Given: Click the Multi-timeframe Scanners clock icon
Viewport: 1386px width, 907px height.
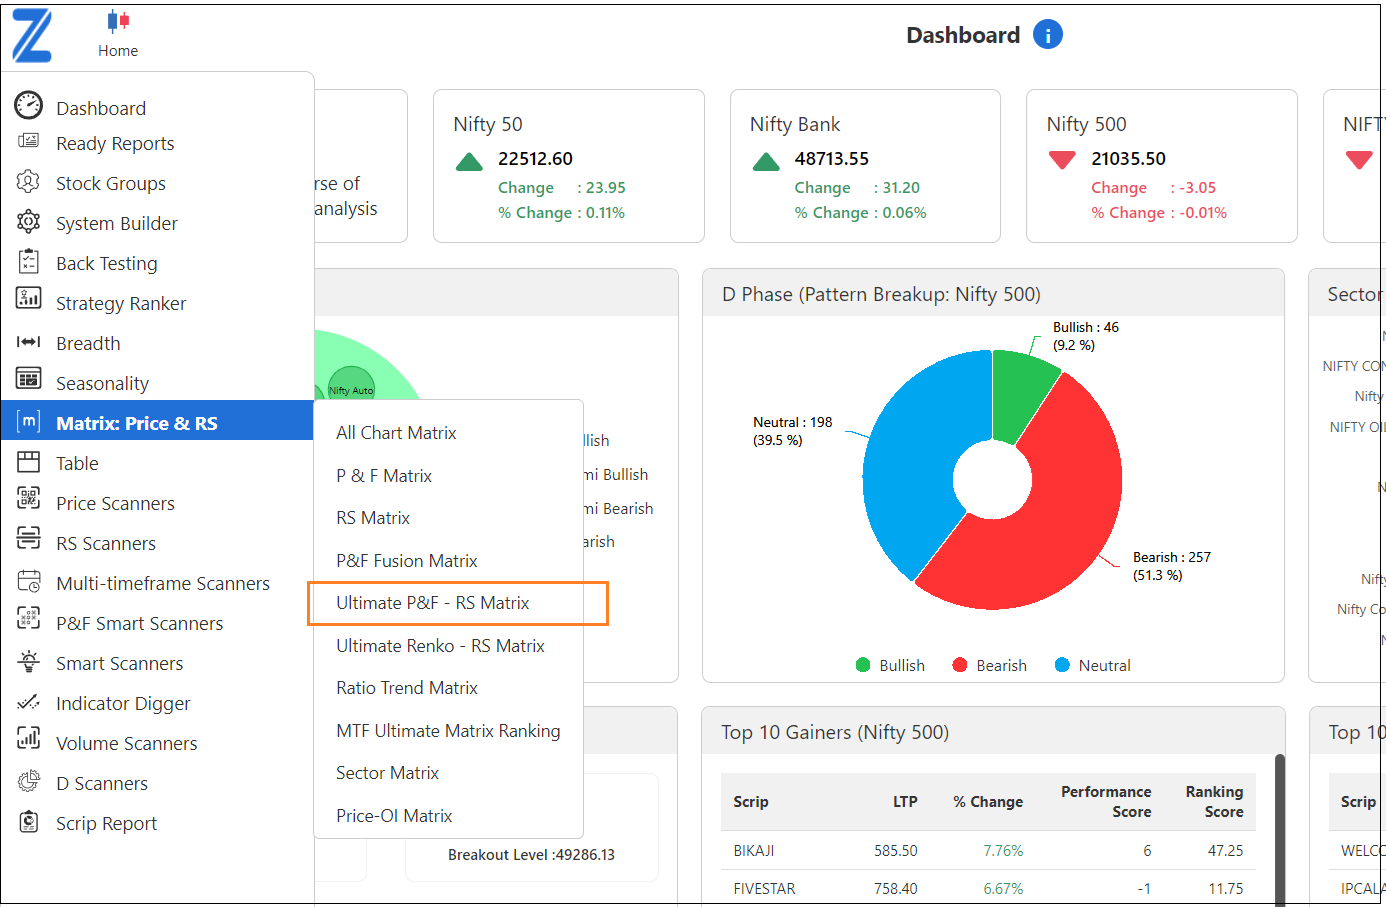Looking at the screenshot, I should 29,580.
